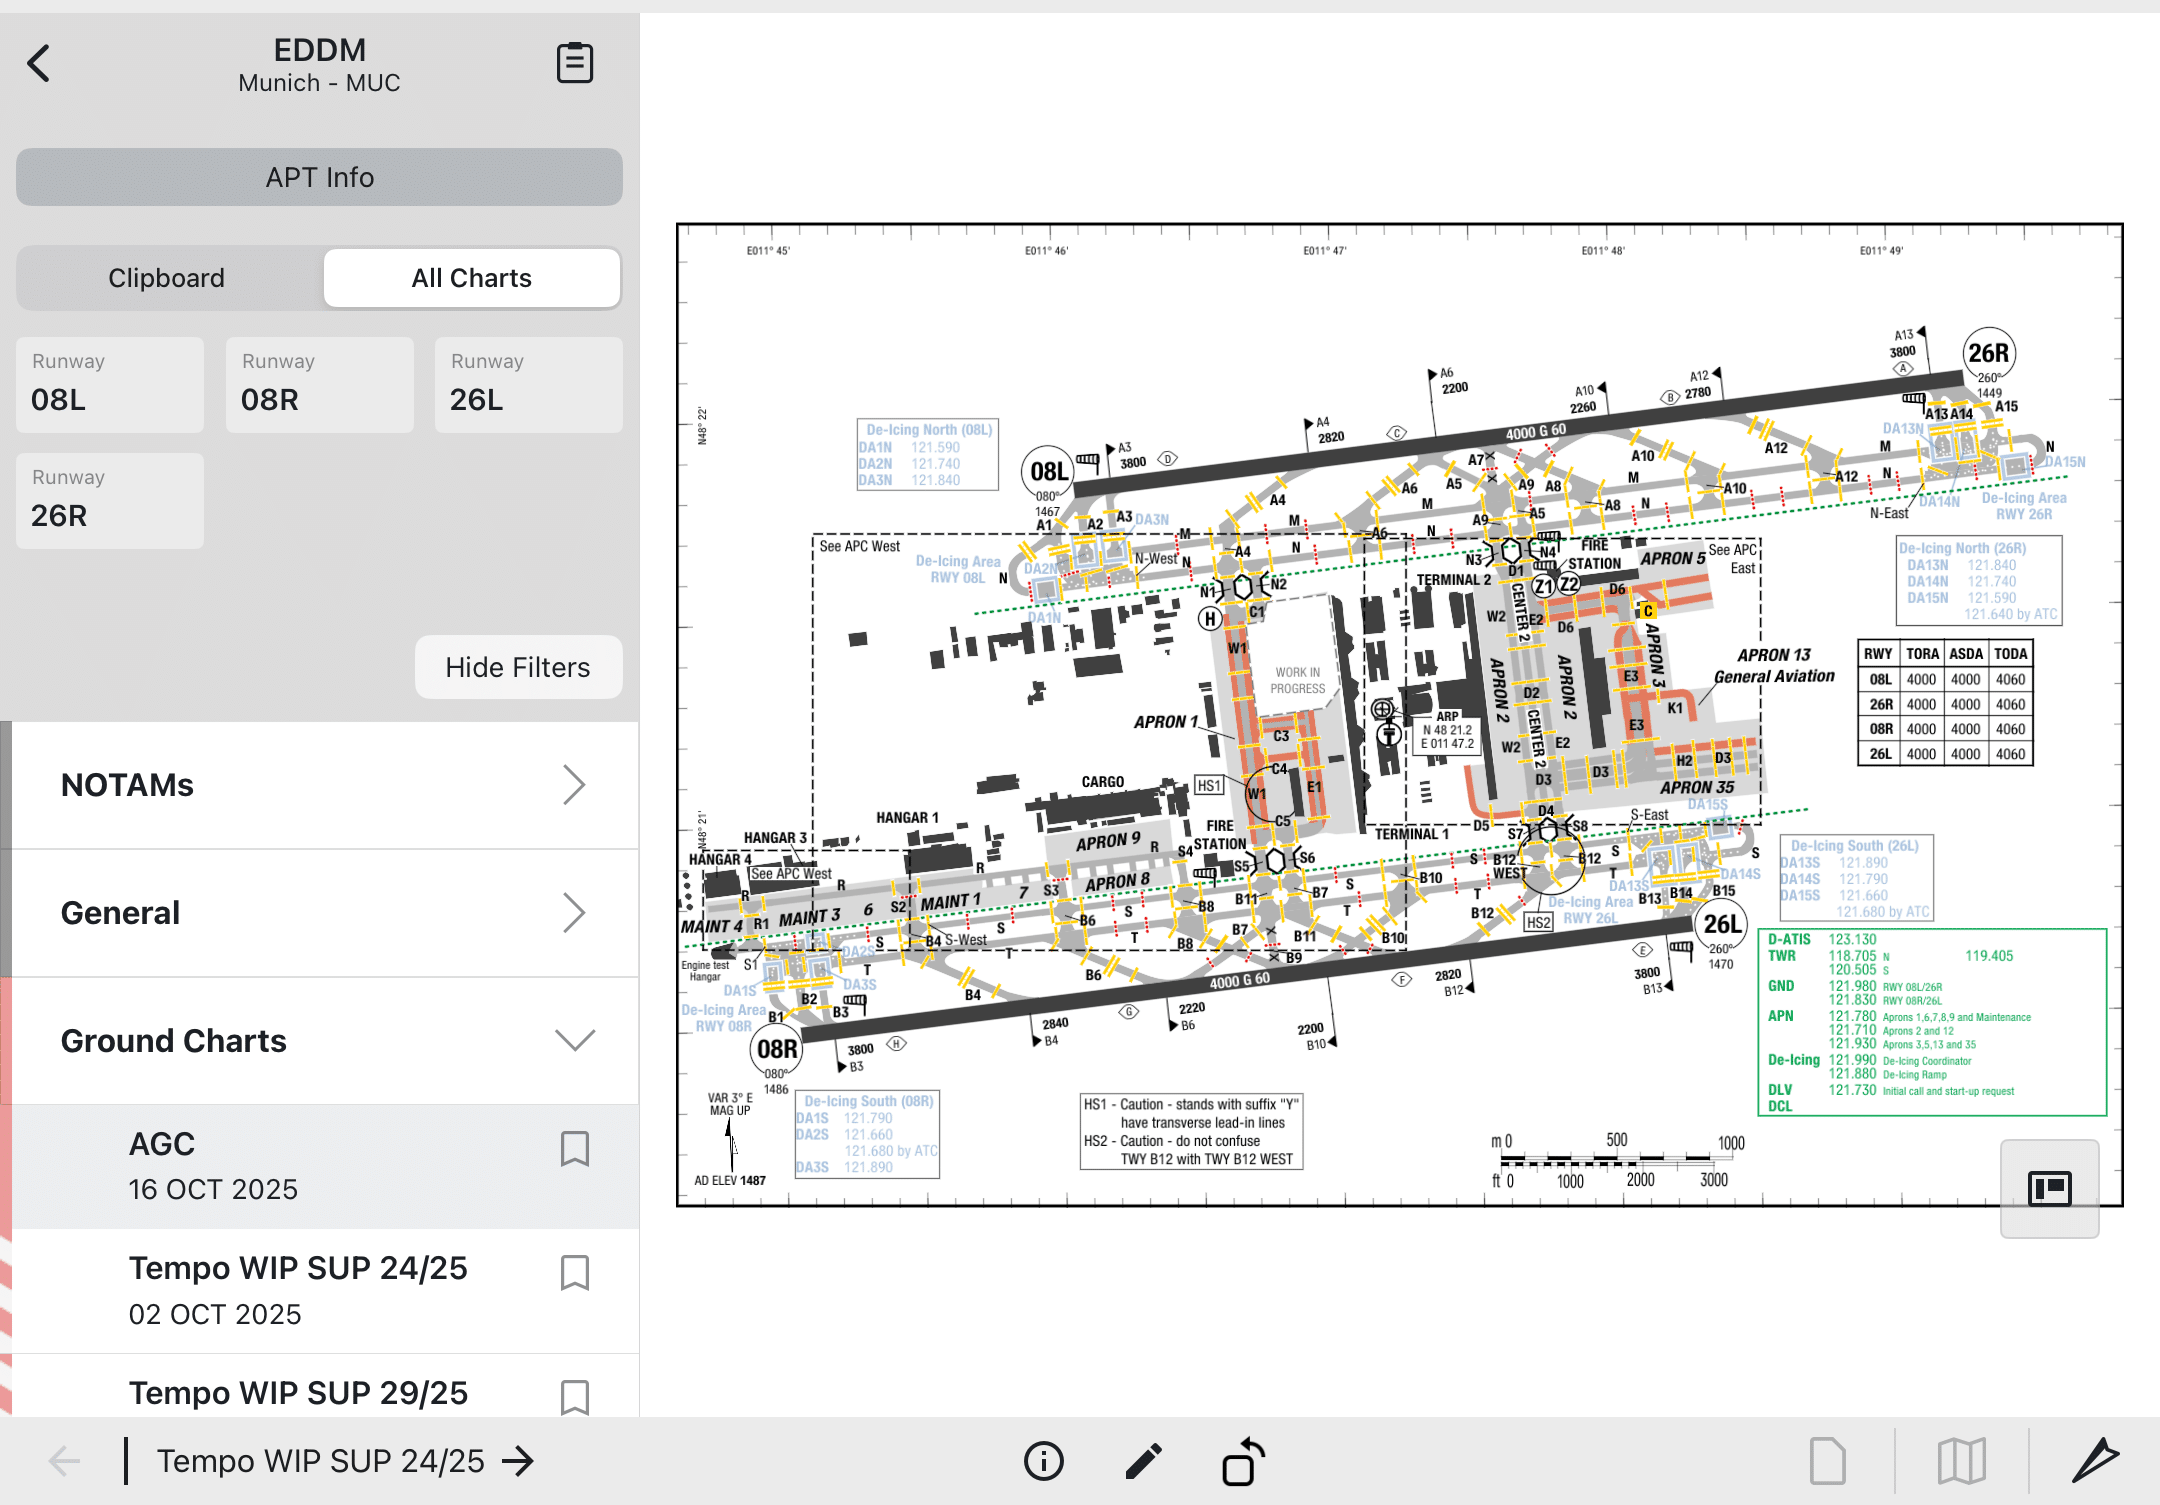Bookmark Tempo WIP SUP 29/25 chart
2160x1505 pixels.
(575, 1396)
